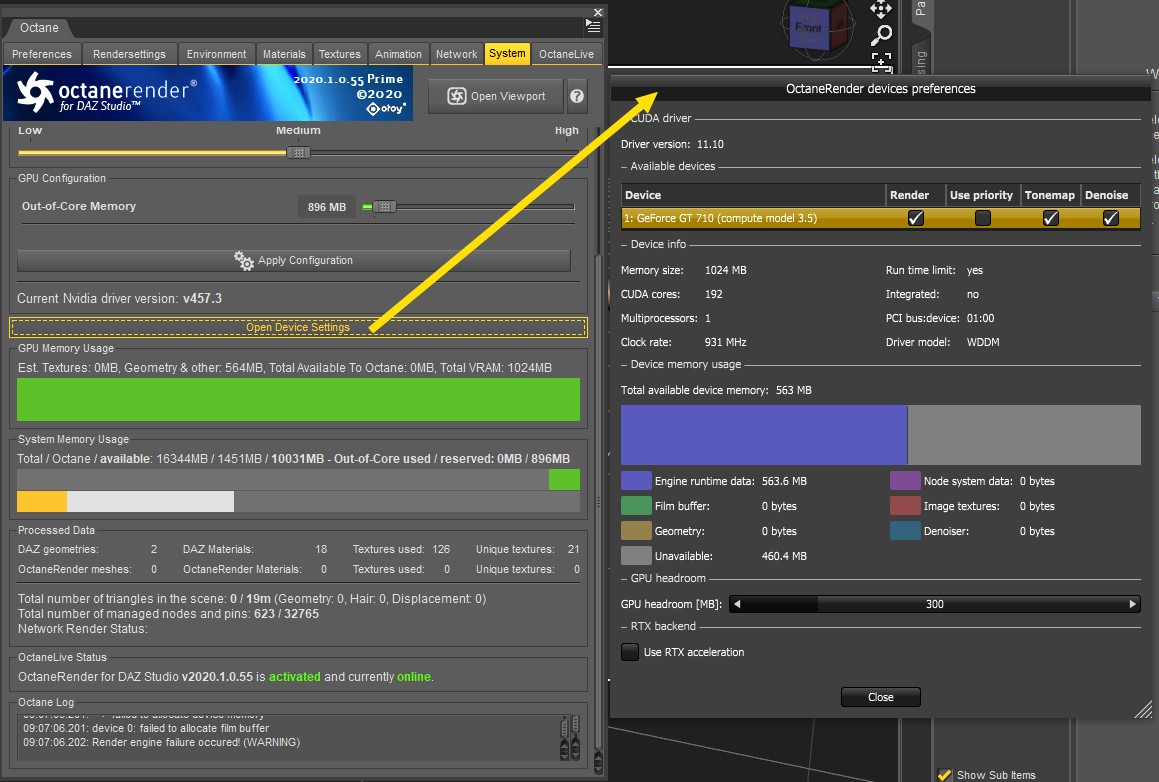Enable Use priority for GeForce GT 710
Viewport: 1159px width, 782px height.
coord(982,218)
